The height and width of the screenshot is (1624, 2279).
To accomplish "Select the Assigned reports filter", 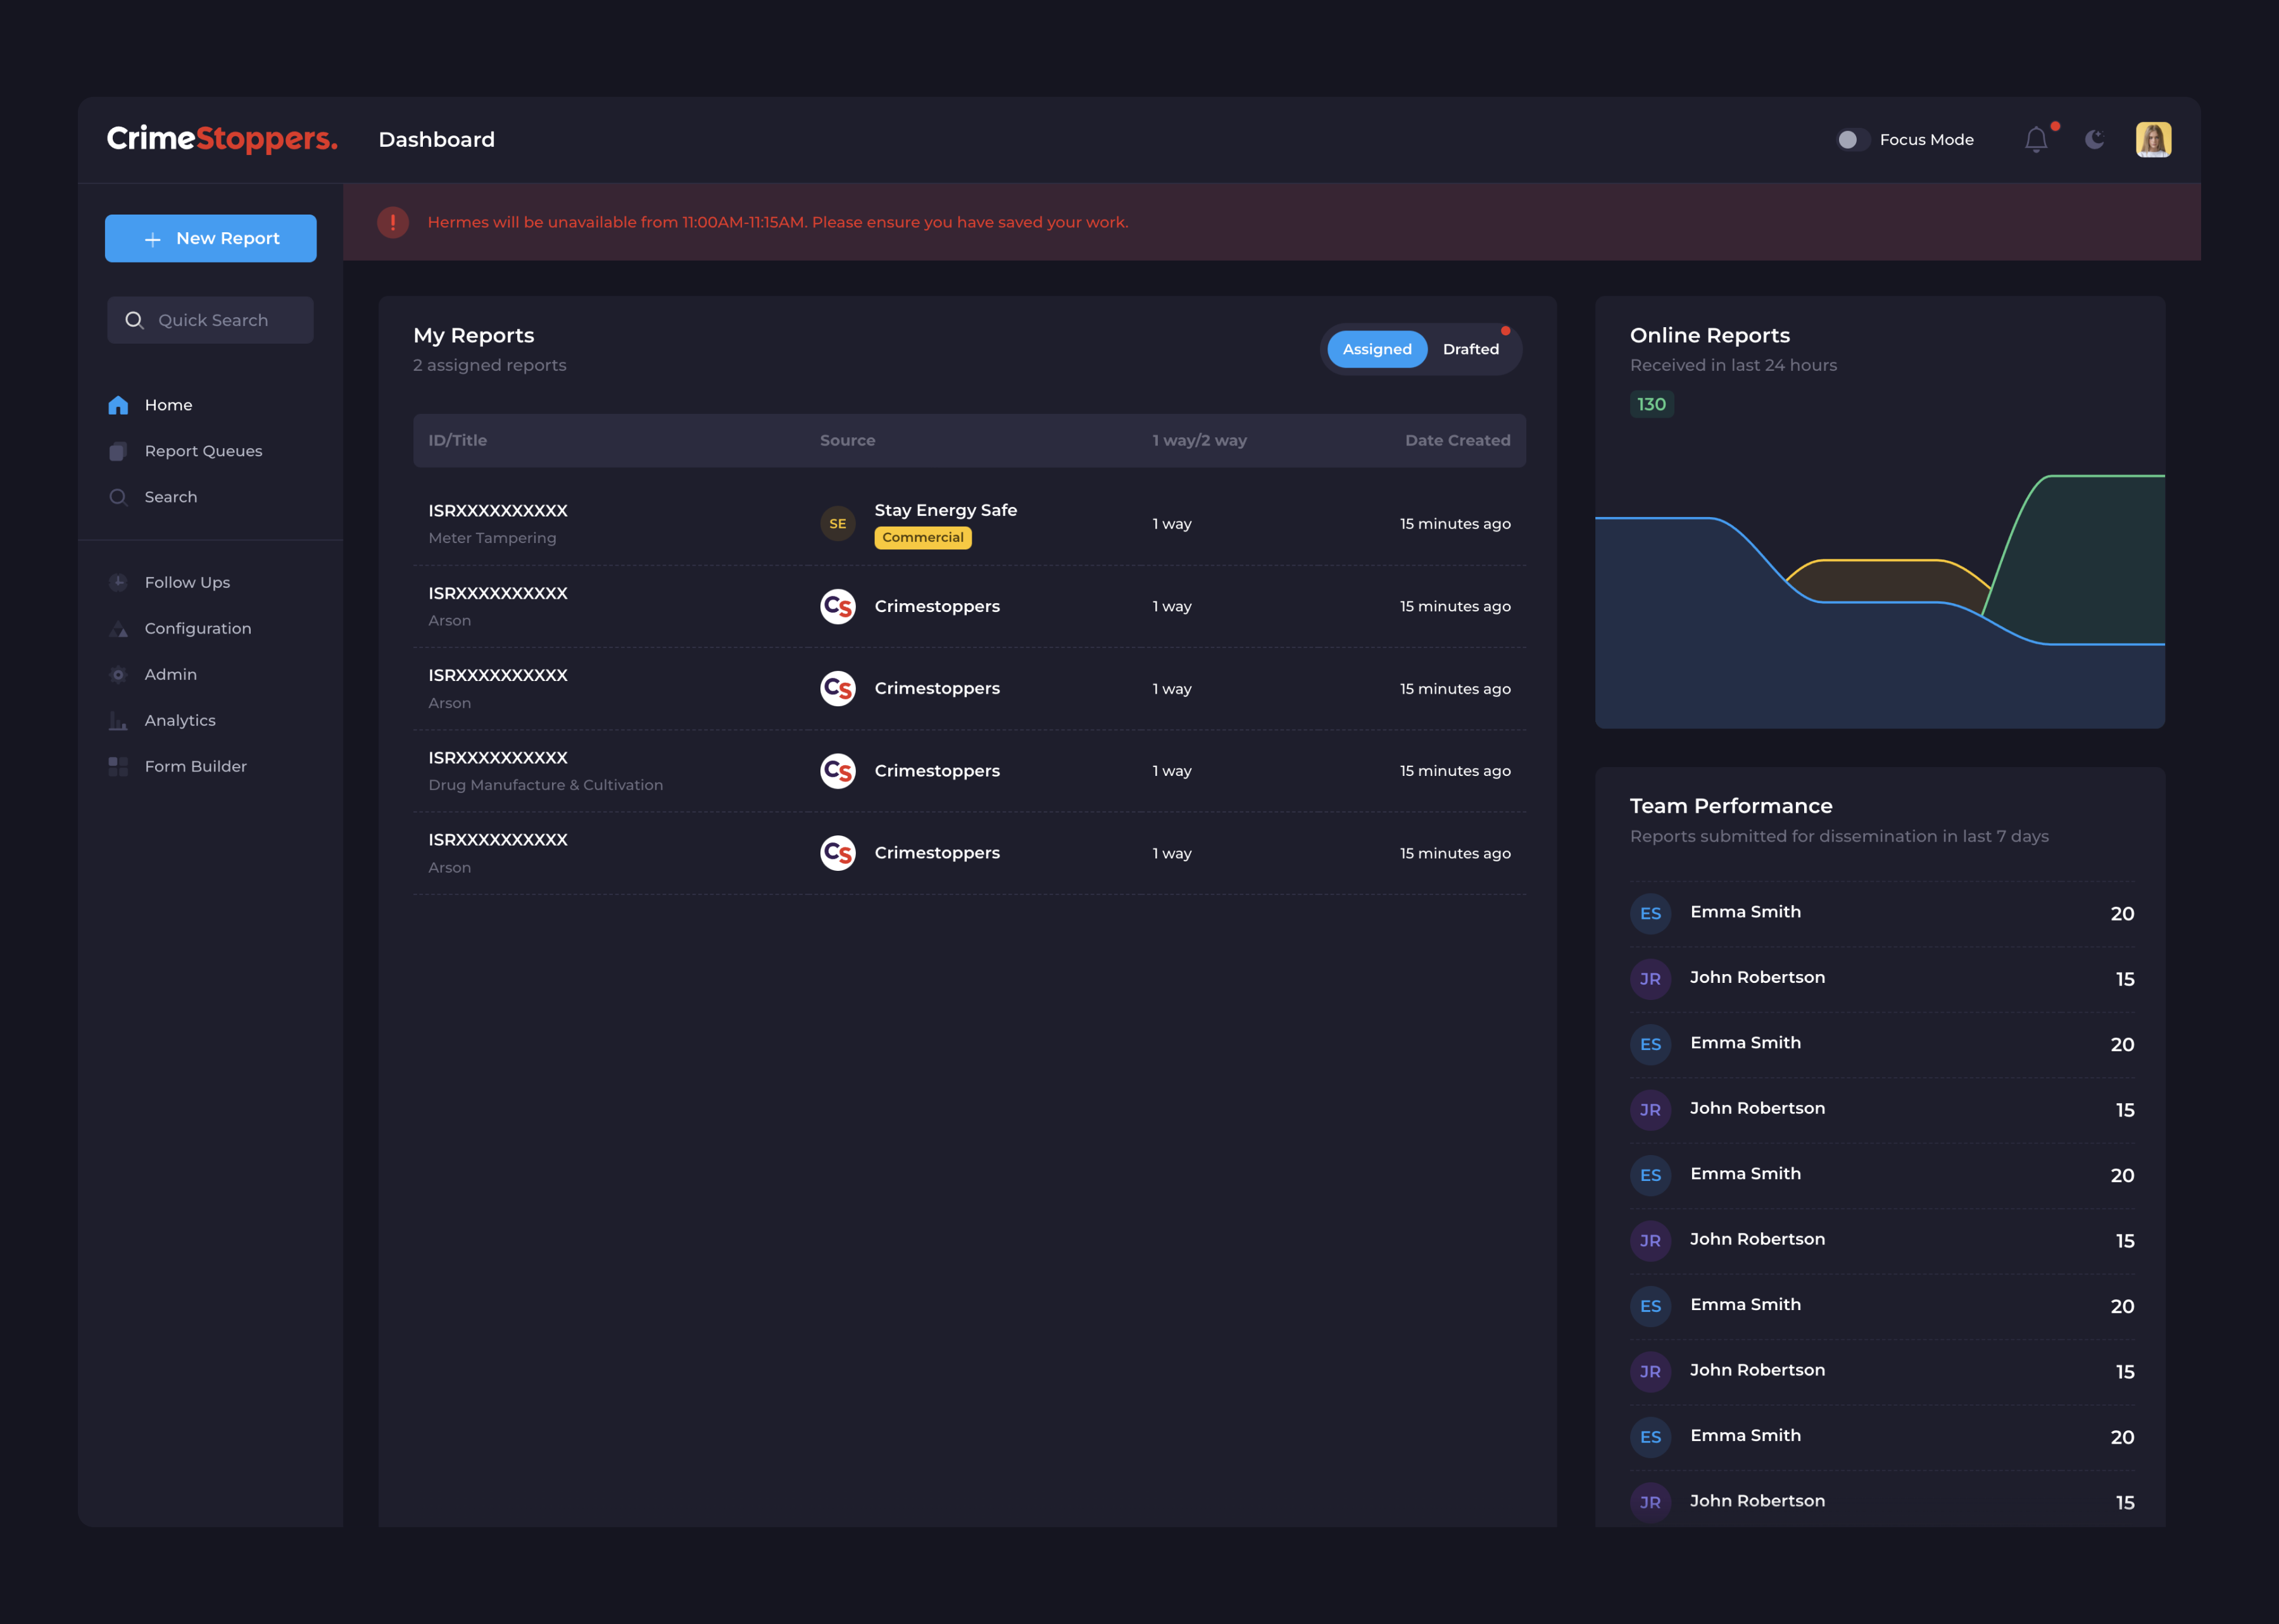I will tap(1377, 349).
